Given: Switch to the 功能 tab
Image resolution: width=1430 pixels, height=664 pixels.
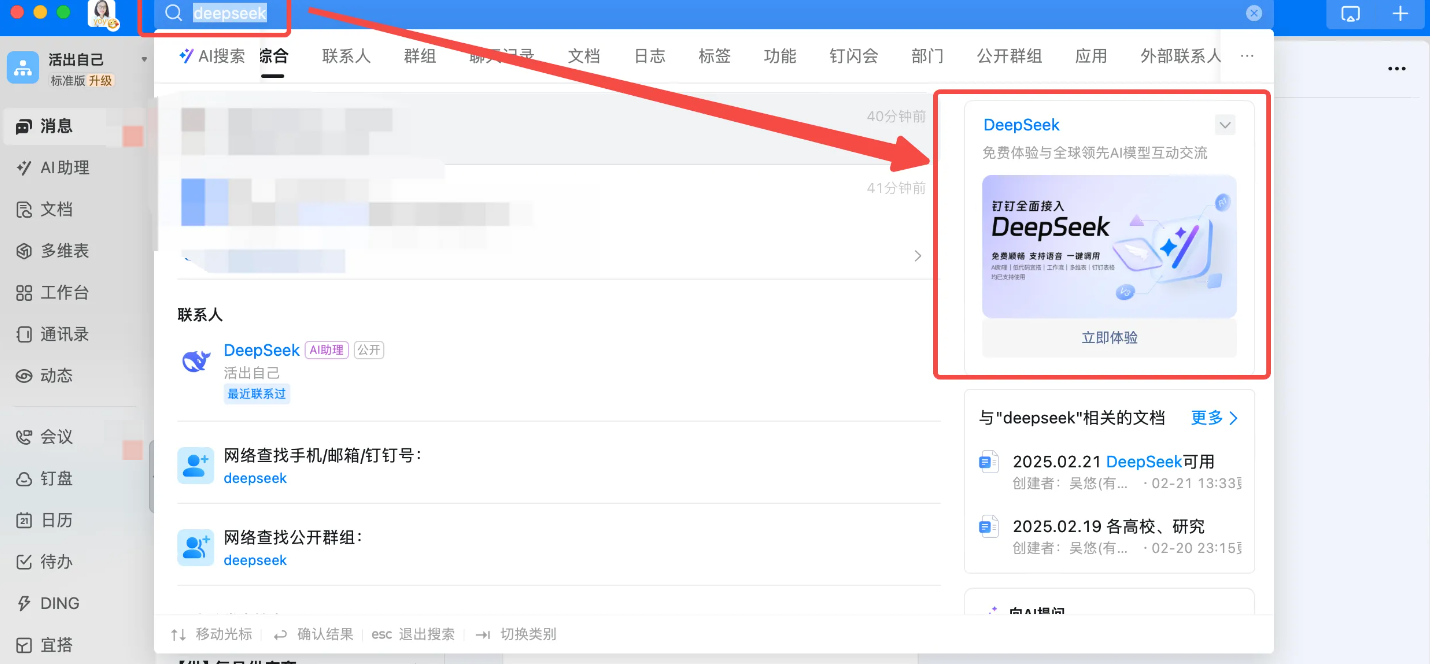Looking at the screenshot, I should 780,56.
